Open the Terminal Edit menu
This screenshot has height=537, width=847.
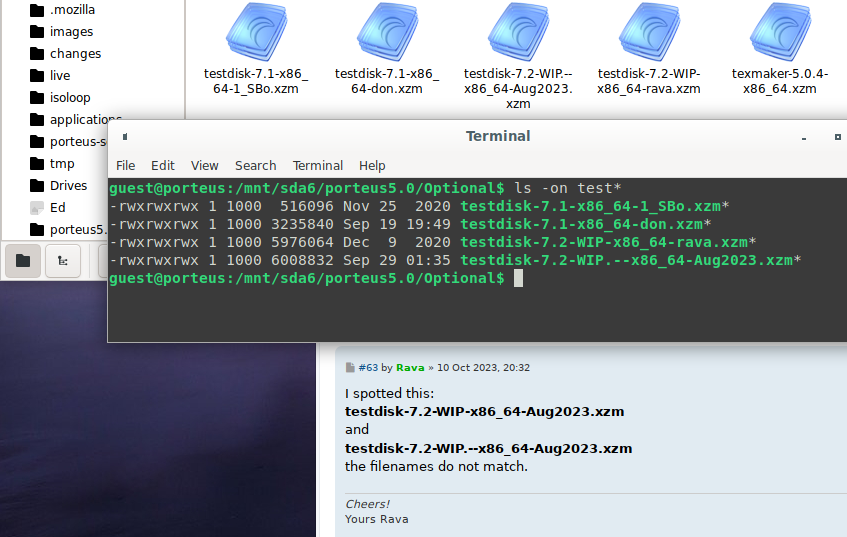pyautogui.click(x=163, y=166)
